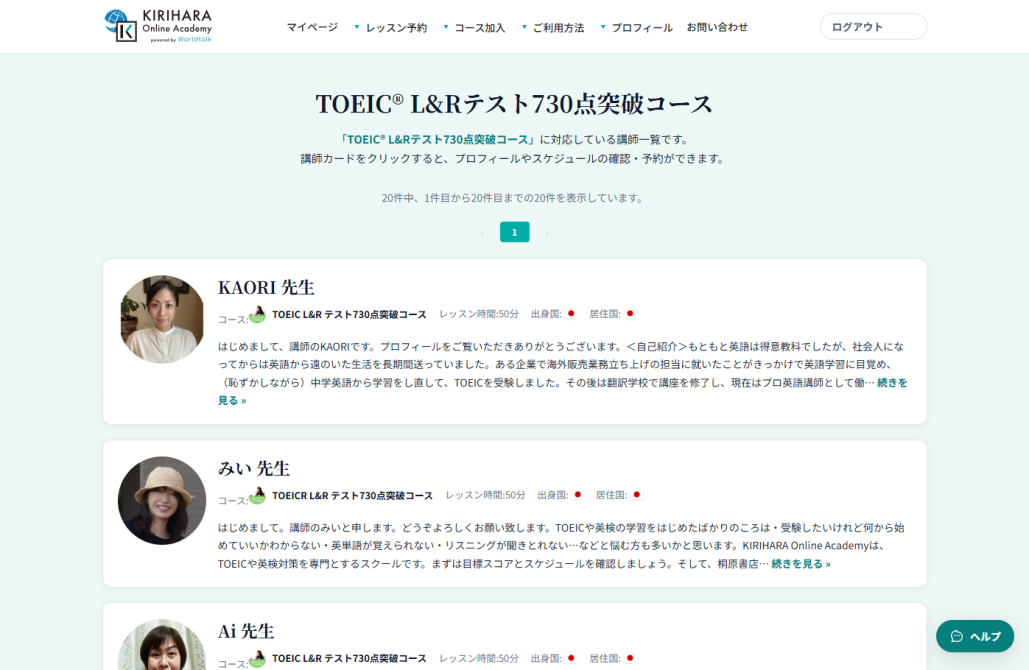This screenshot has height=670, width=1029.
Task: Click the ログアウト button
Action: 873,27
